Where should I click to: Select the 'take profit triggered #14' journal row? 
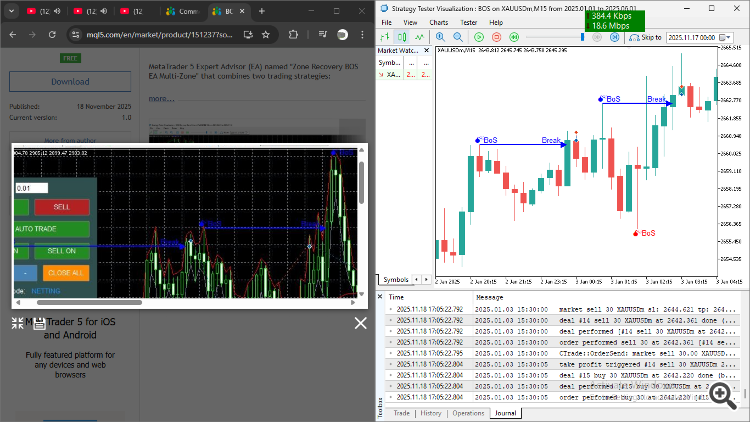pos(563,365)
